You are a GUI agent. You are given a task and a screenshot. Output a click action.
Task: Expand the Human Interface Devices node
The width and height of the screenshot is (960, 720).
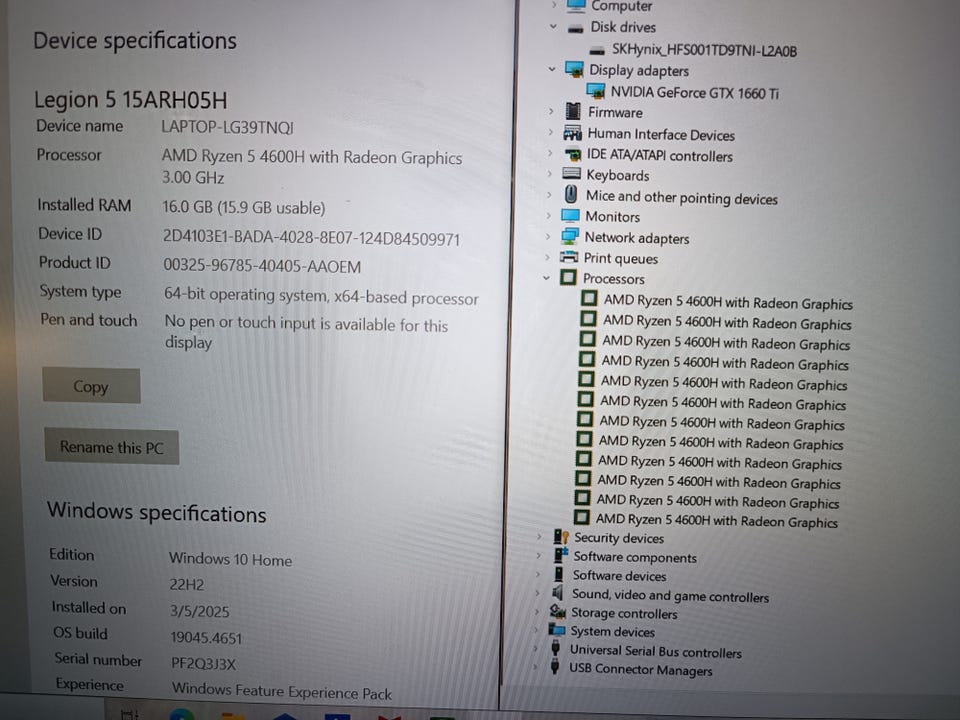coord(550,133)
